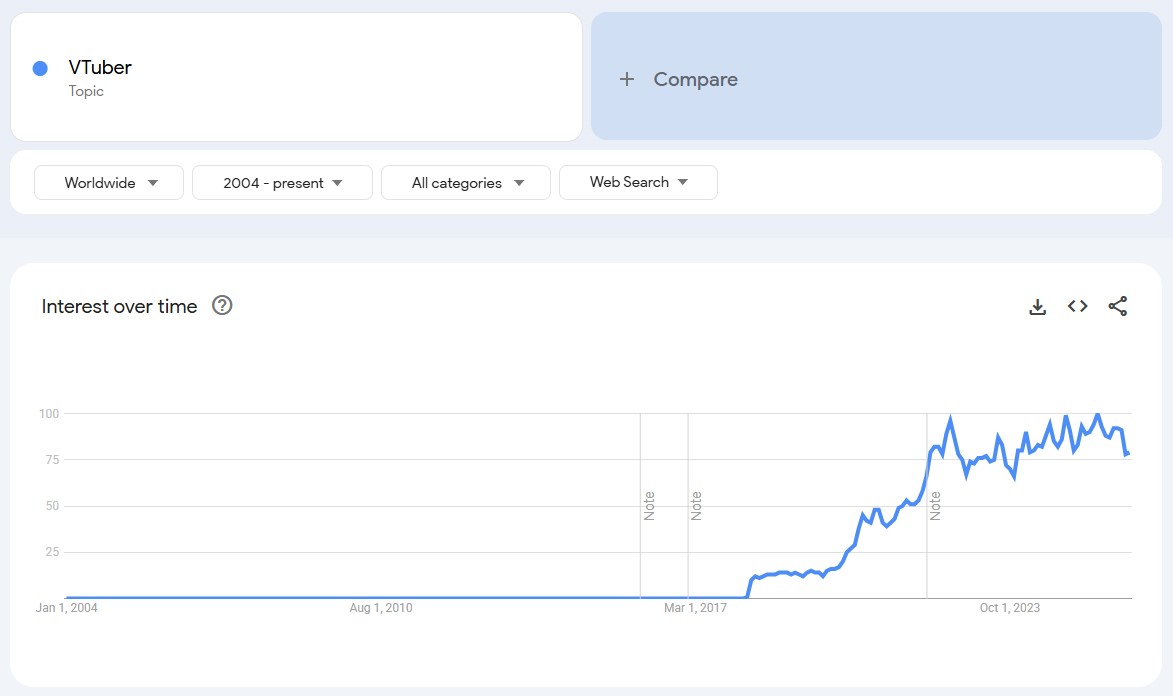Click the plus icon beside Compare
This screenshot has height=696, width=1173.
pyautogui.click(x=627, y=79)
